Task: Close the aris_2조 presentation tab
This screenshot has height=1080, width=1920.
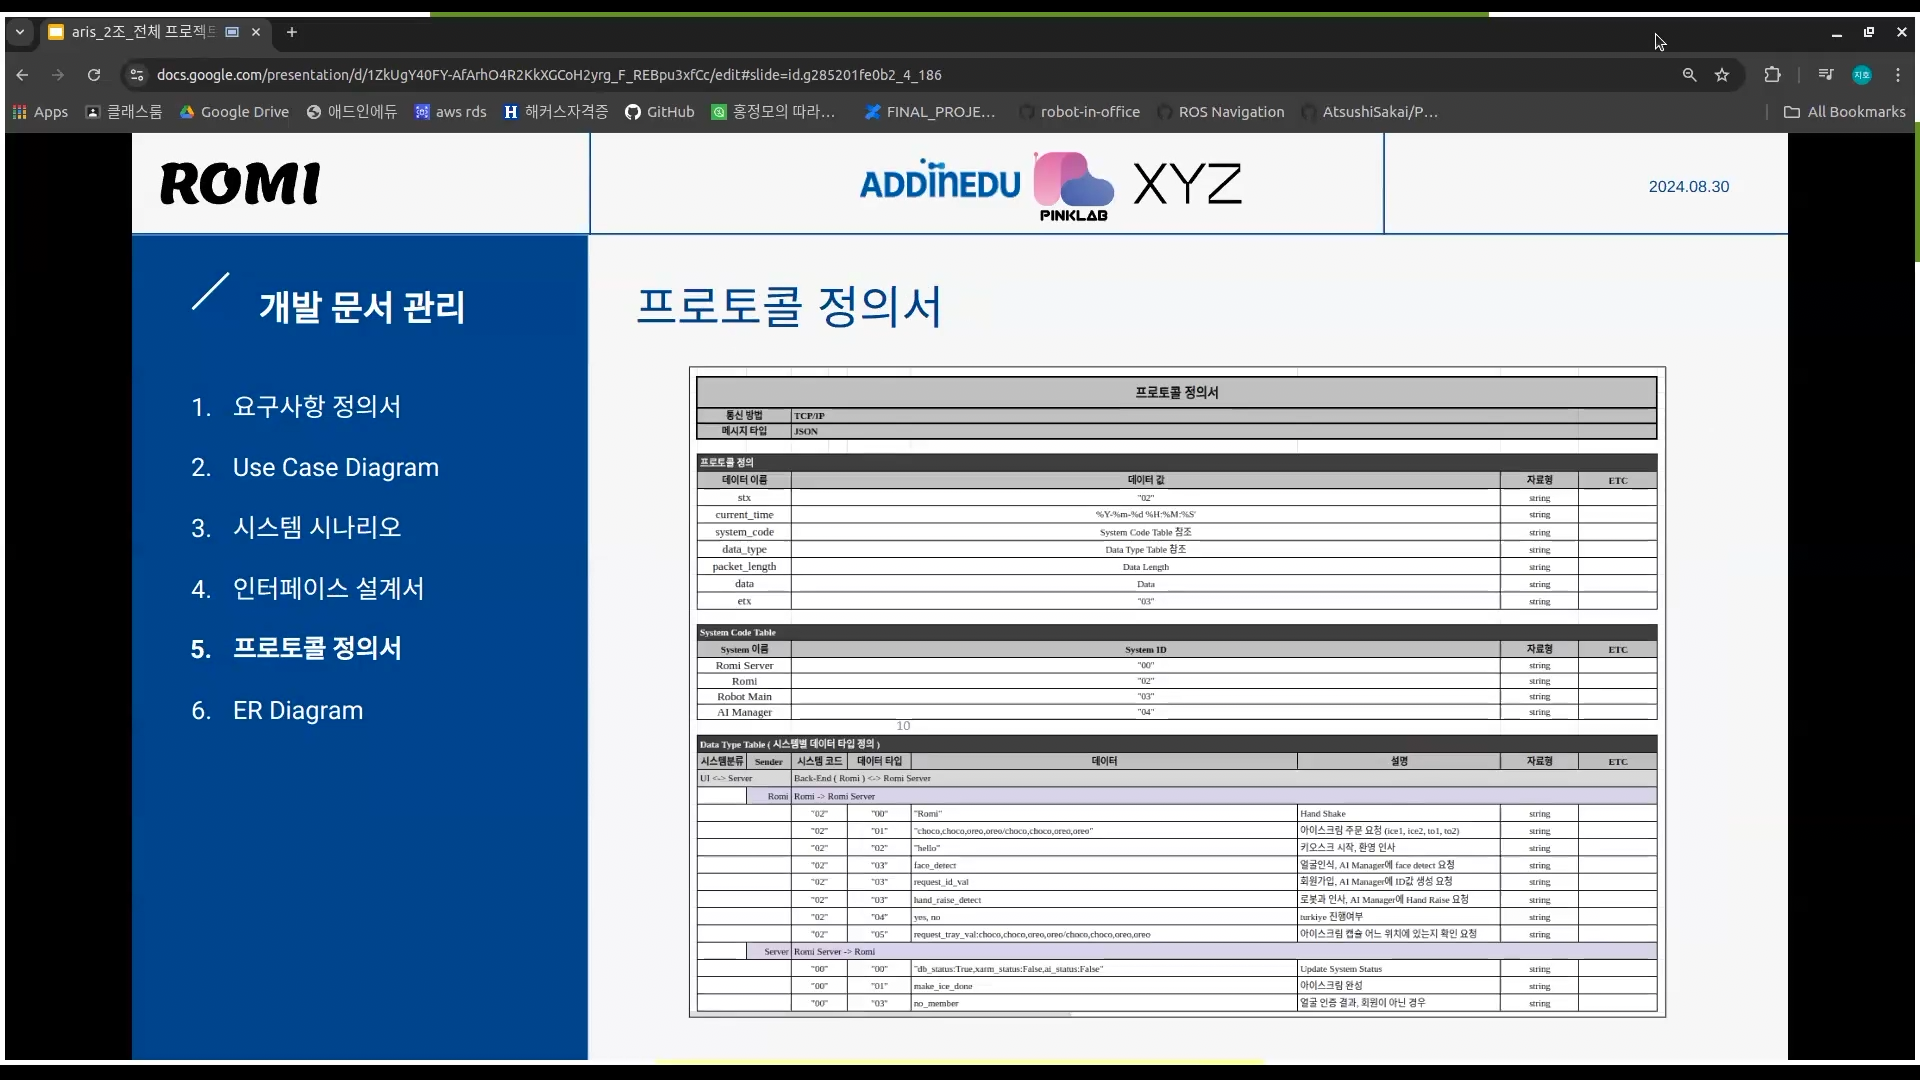Action: pos(256,32)
